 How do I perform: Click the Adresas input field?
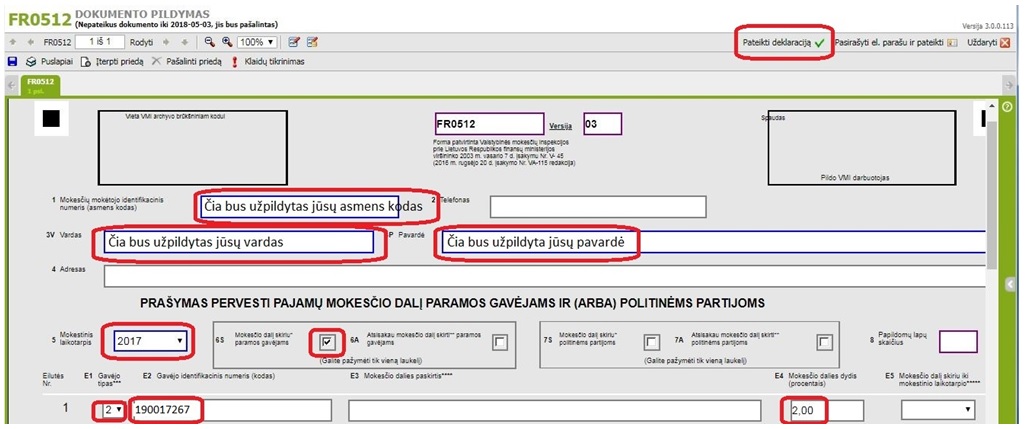click(544, 276)
